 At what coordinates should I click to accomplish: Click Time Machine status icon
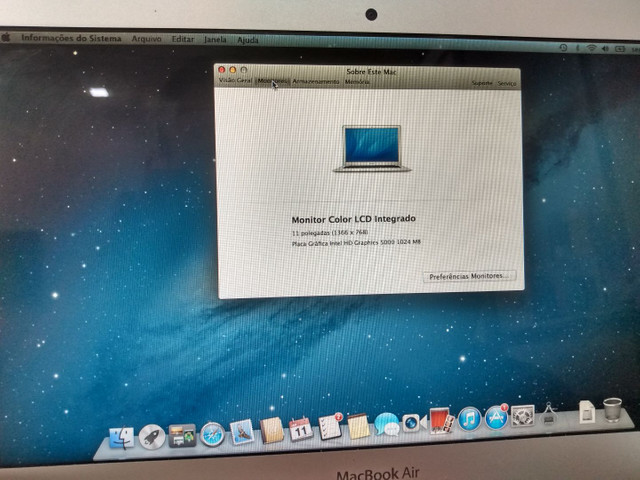click(x=563, y=48)
